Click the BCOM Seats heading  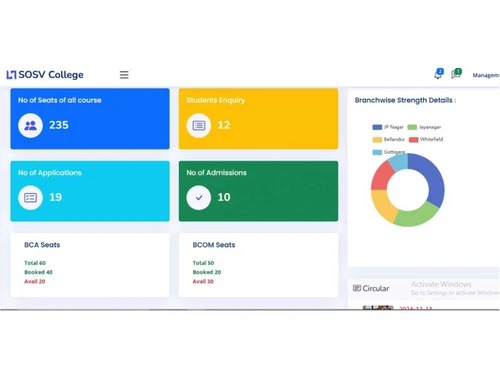[214, 245]
